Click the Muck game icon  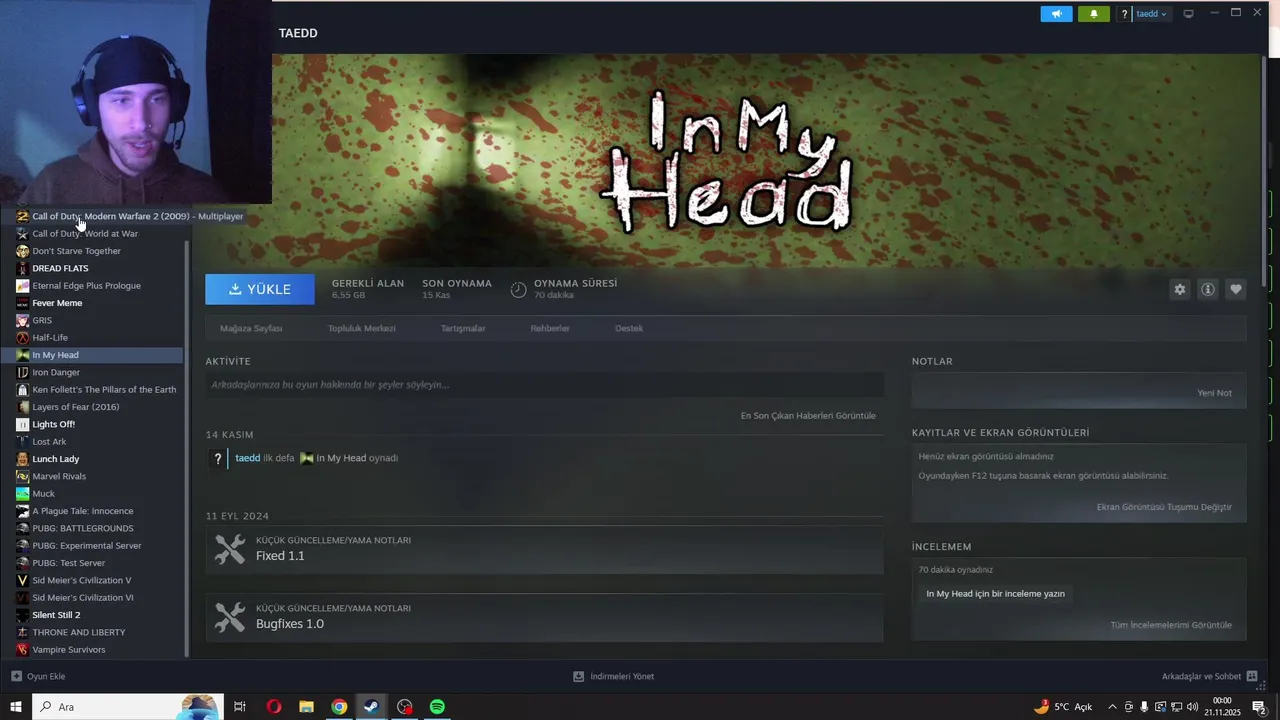point(22,494)
